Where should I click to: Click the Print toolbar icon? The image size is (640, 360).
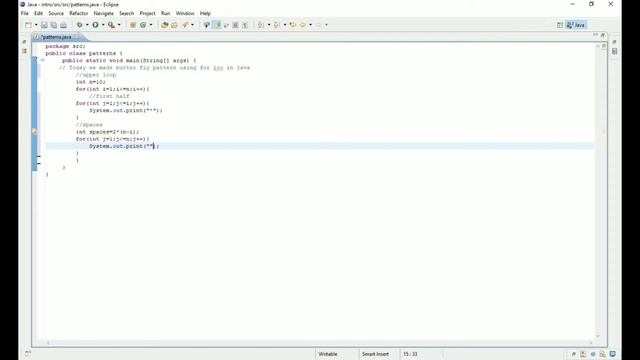[x=63, y=25]
